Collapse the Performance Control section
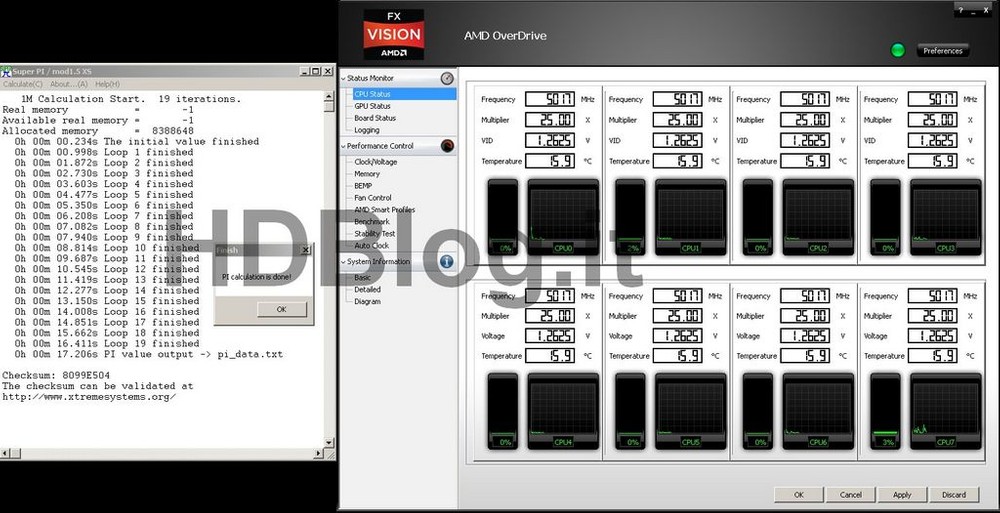The image size is (1000, 513). tap(344, 146)
